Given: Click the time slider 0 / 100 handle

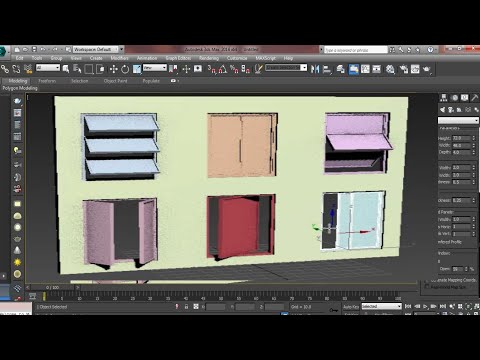Looking at the screenshot, I should (53, 287).
